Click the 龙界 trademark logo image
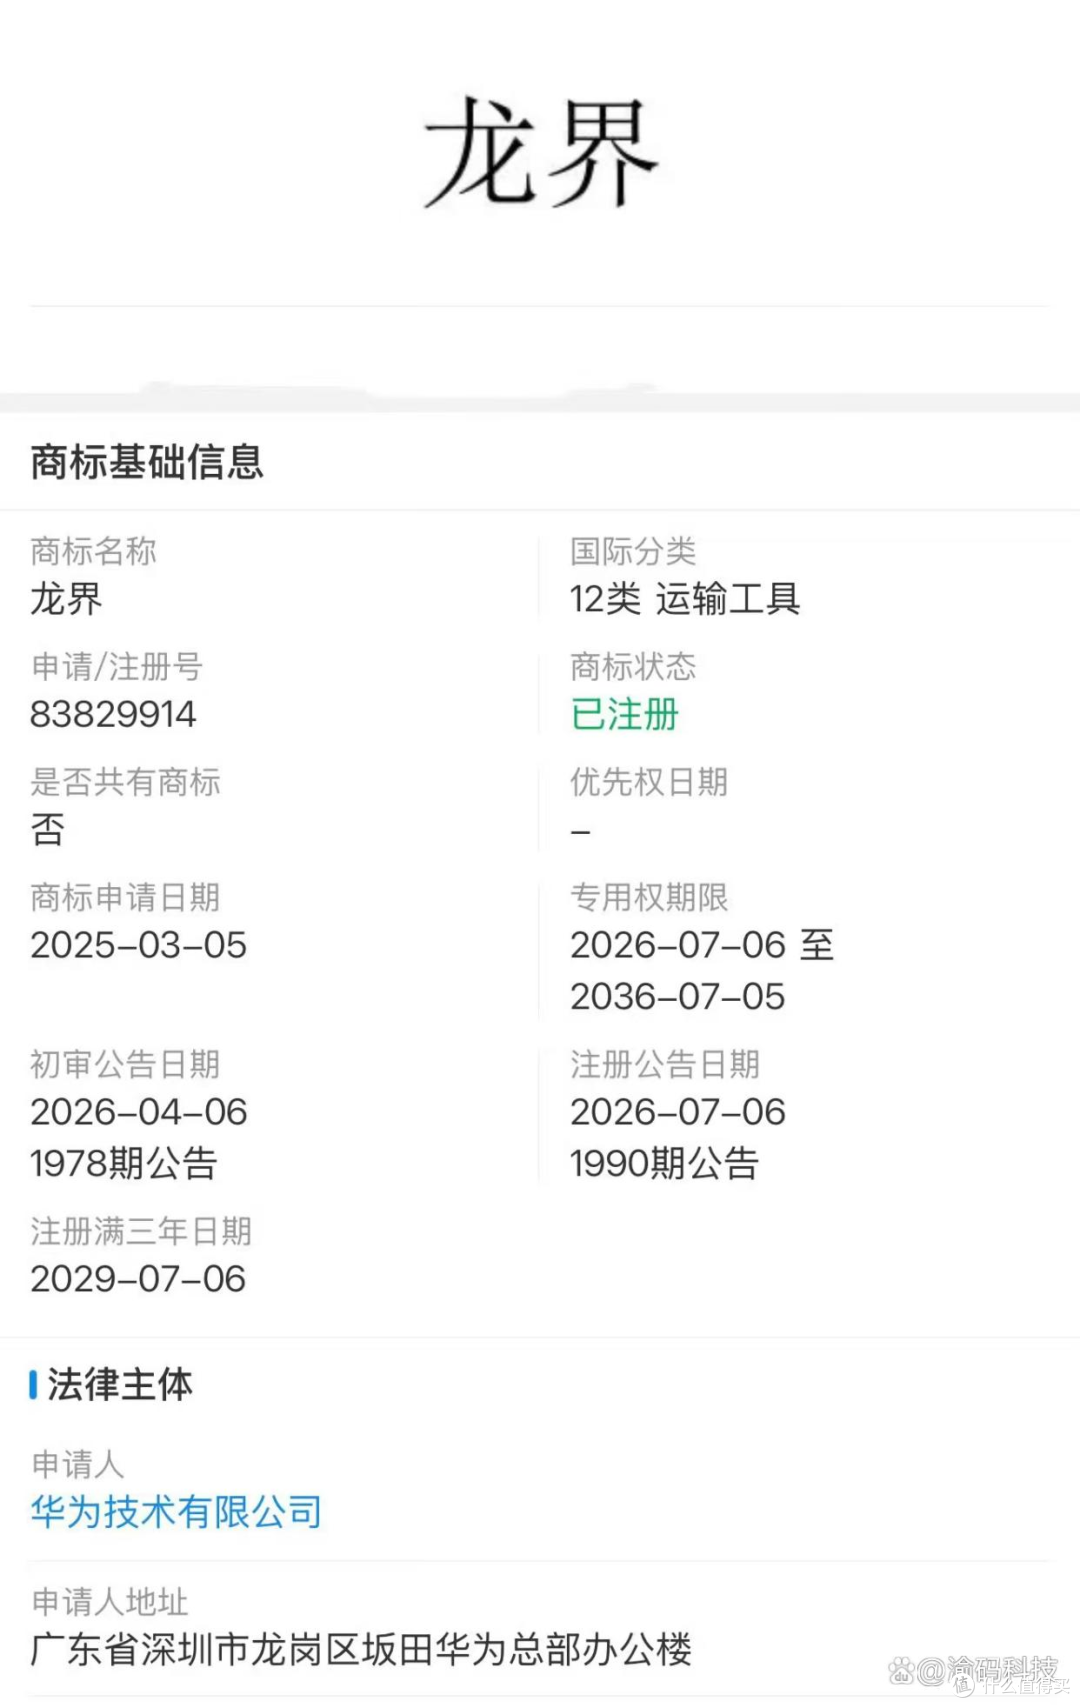The image size is (1080, 1708). tap(540, 152)
